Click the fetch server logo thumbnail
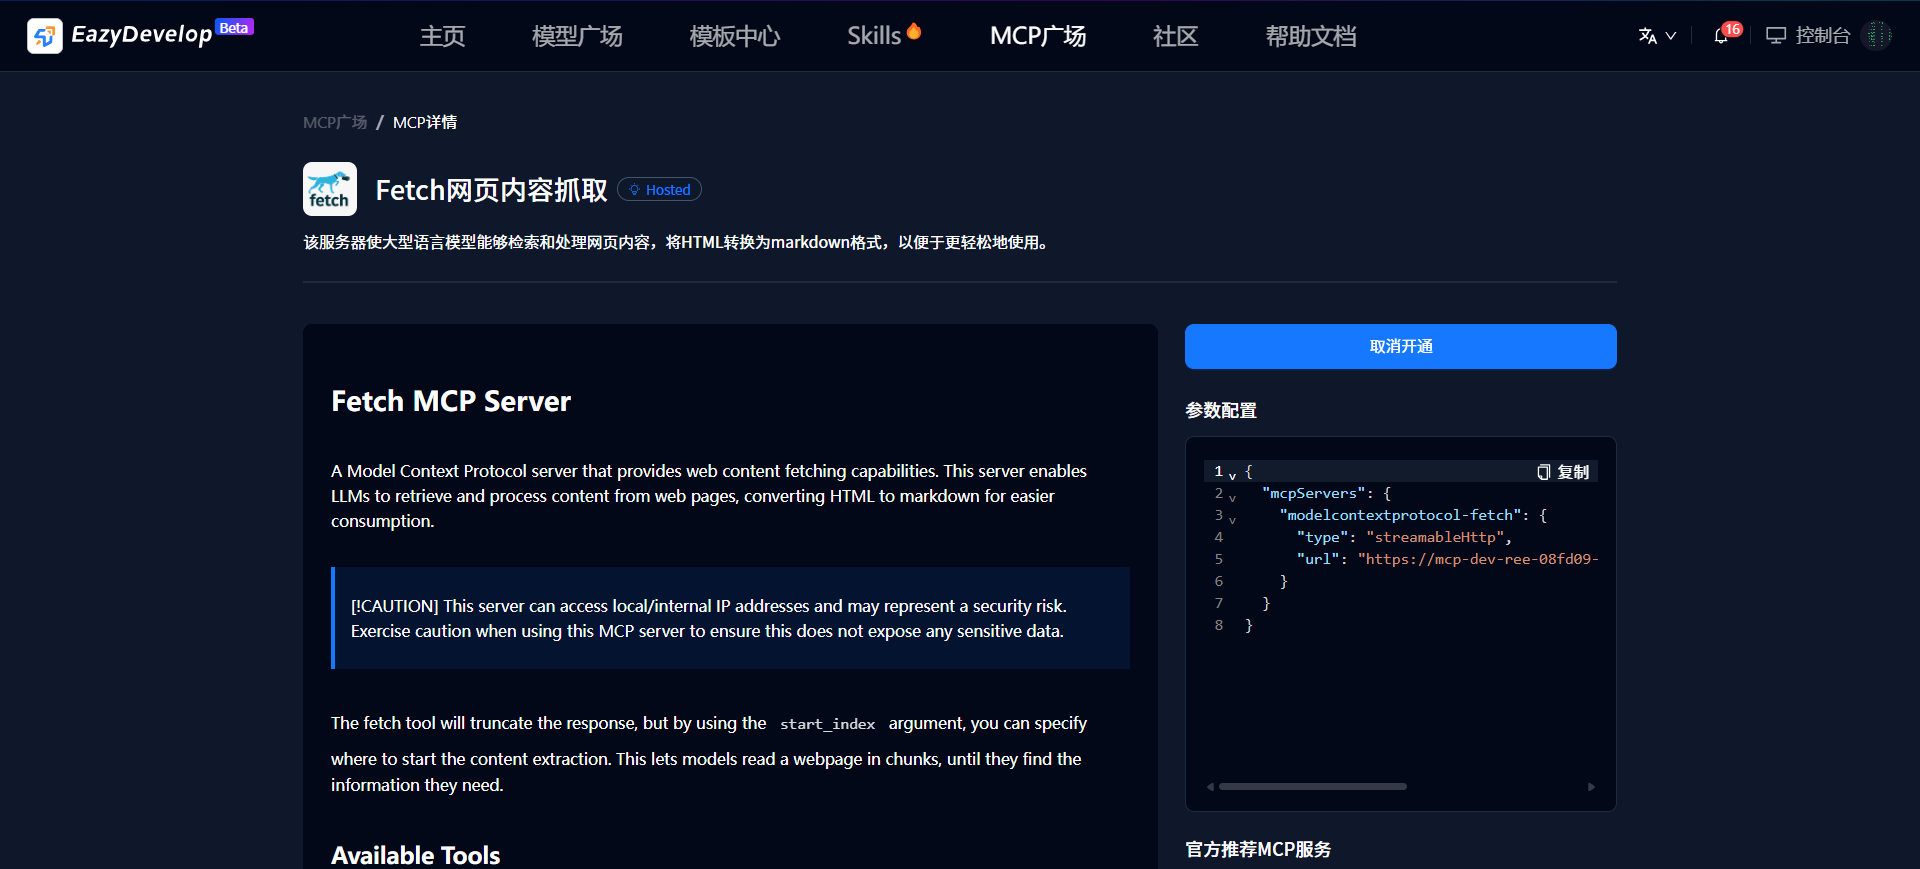 (330, 189)
